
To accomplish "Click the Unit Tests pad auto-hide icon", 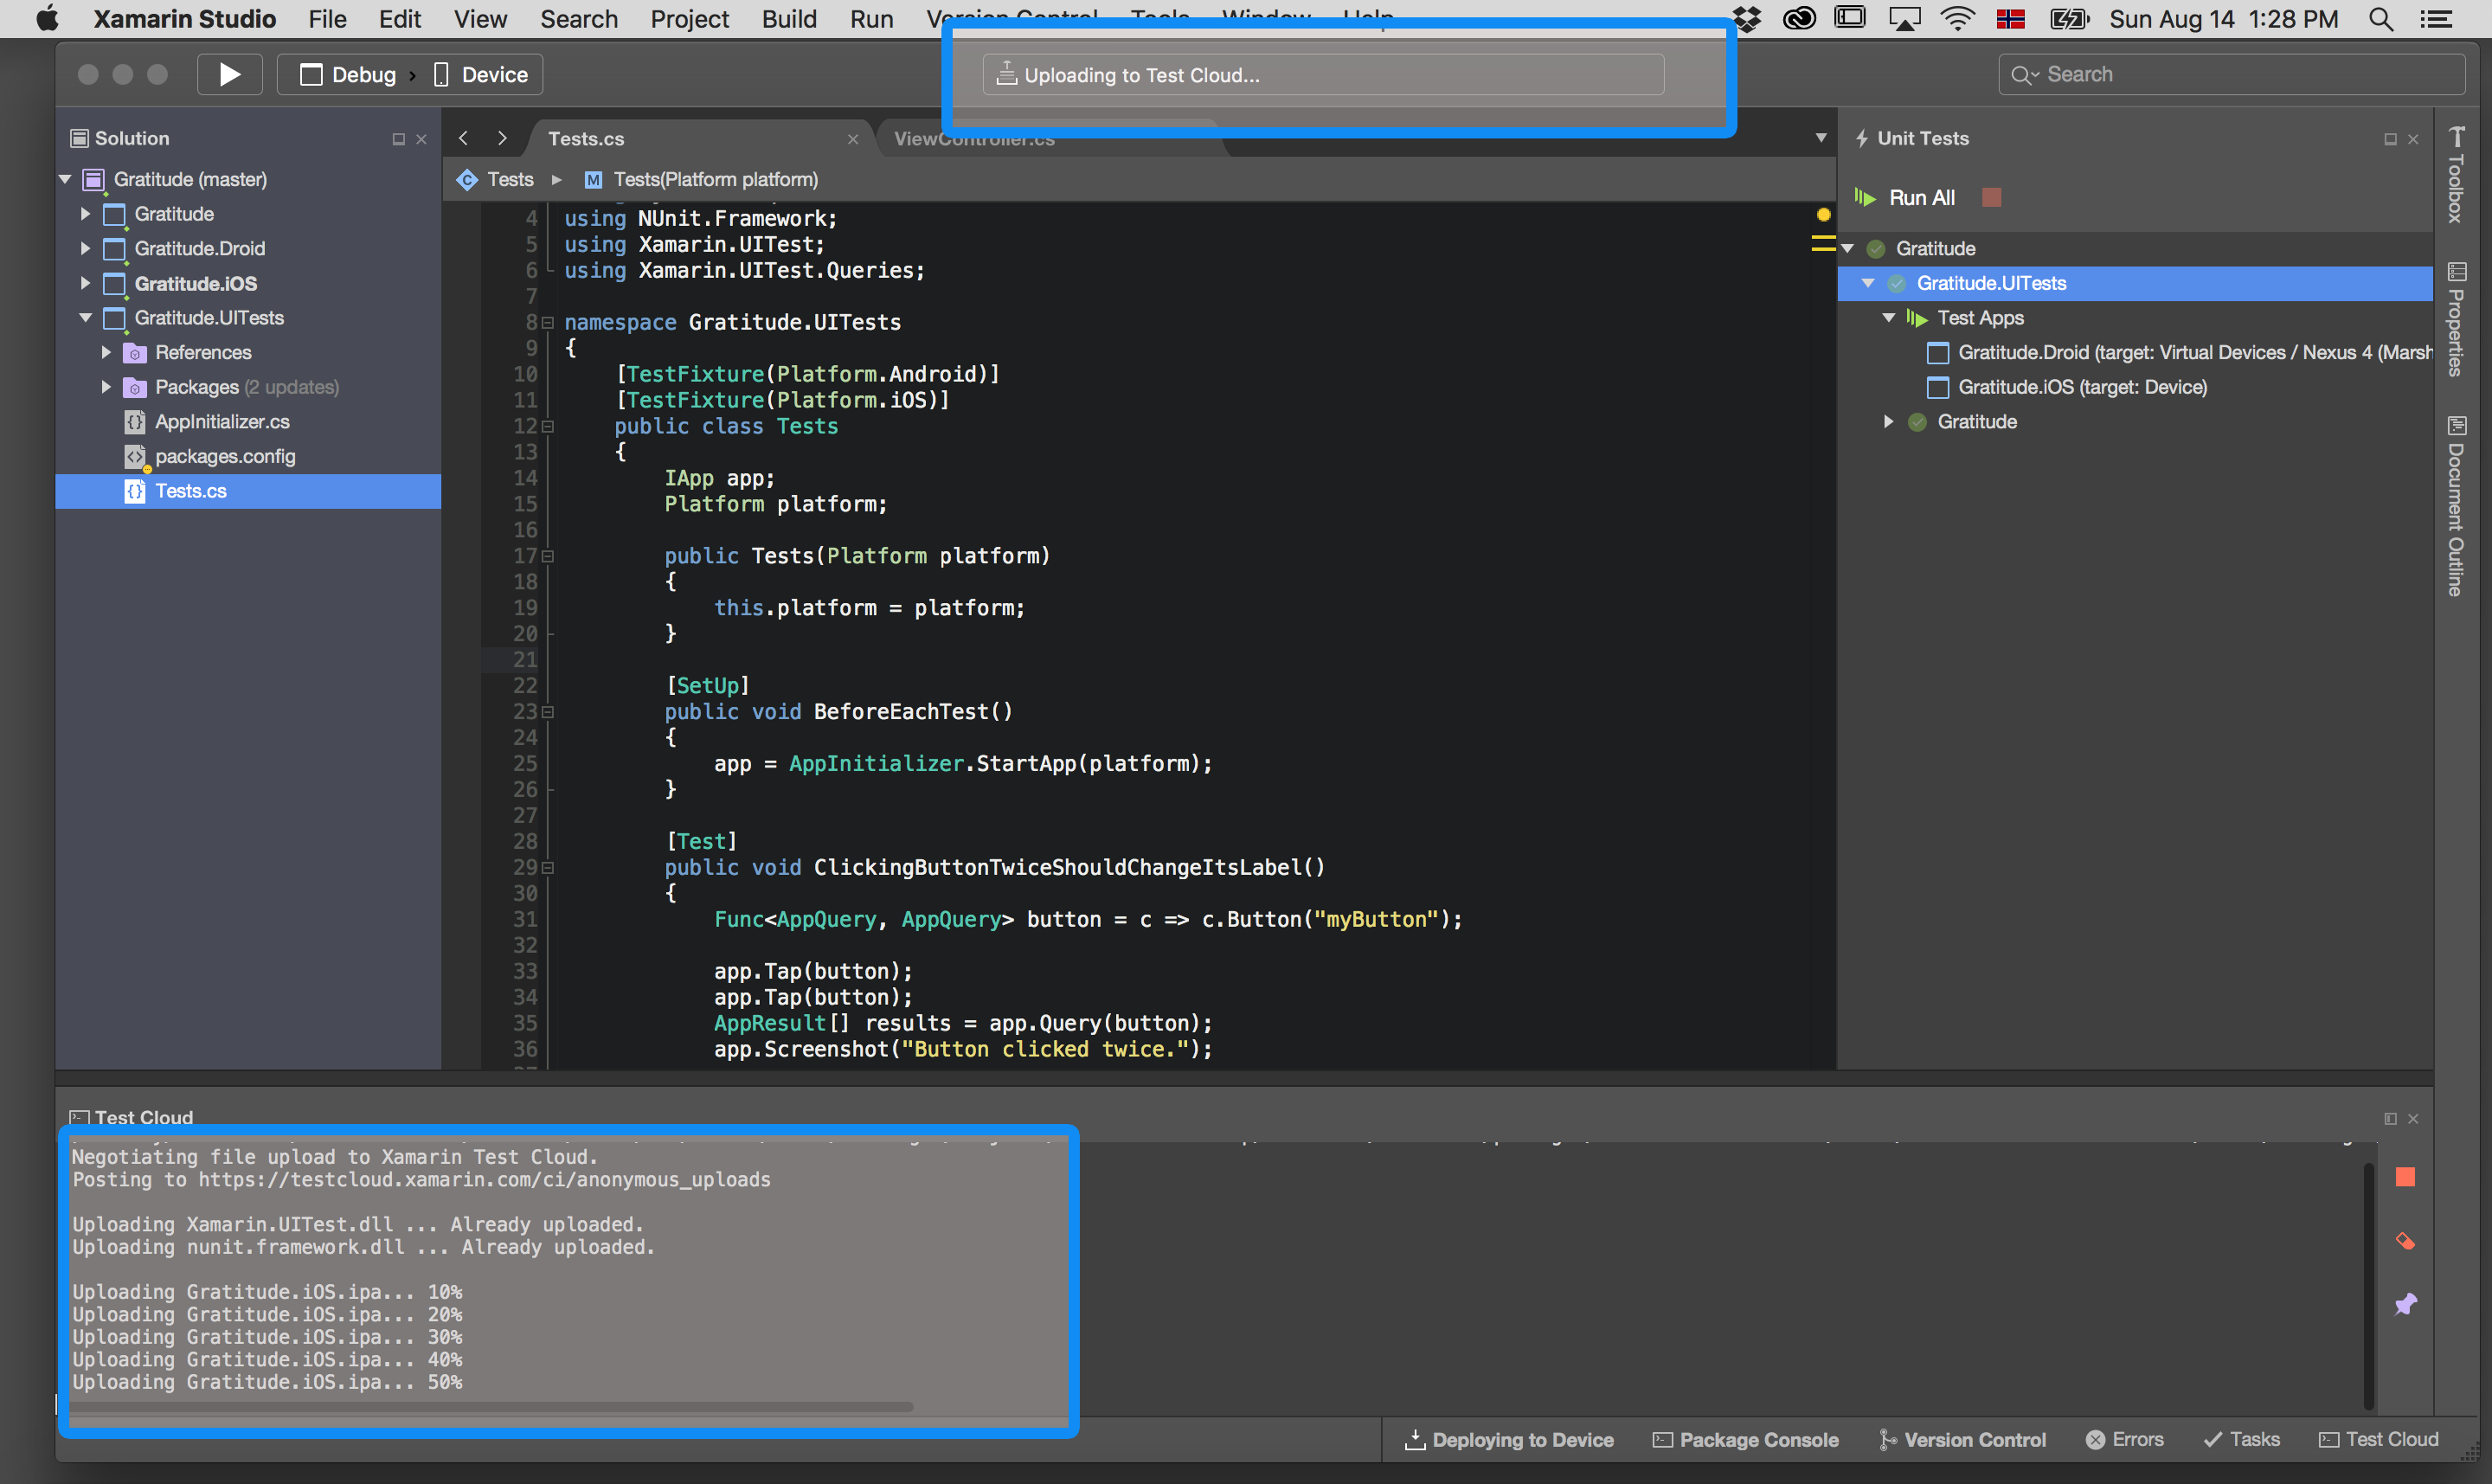I will tap(2390, 139).
